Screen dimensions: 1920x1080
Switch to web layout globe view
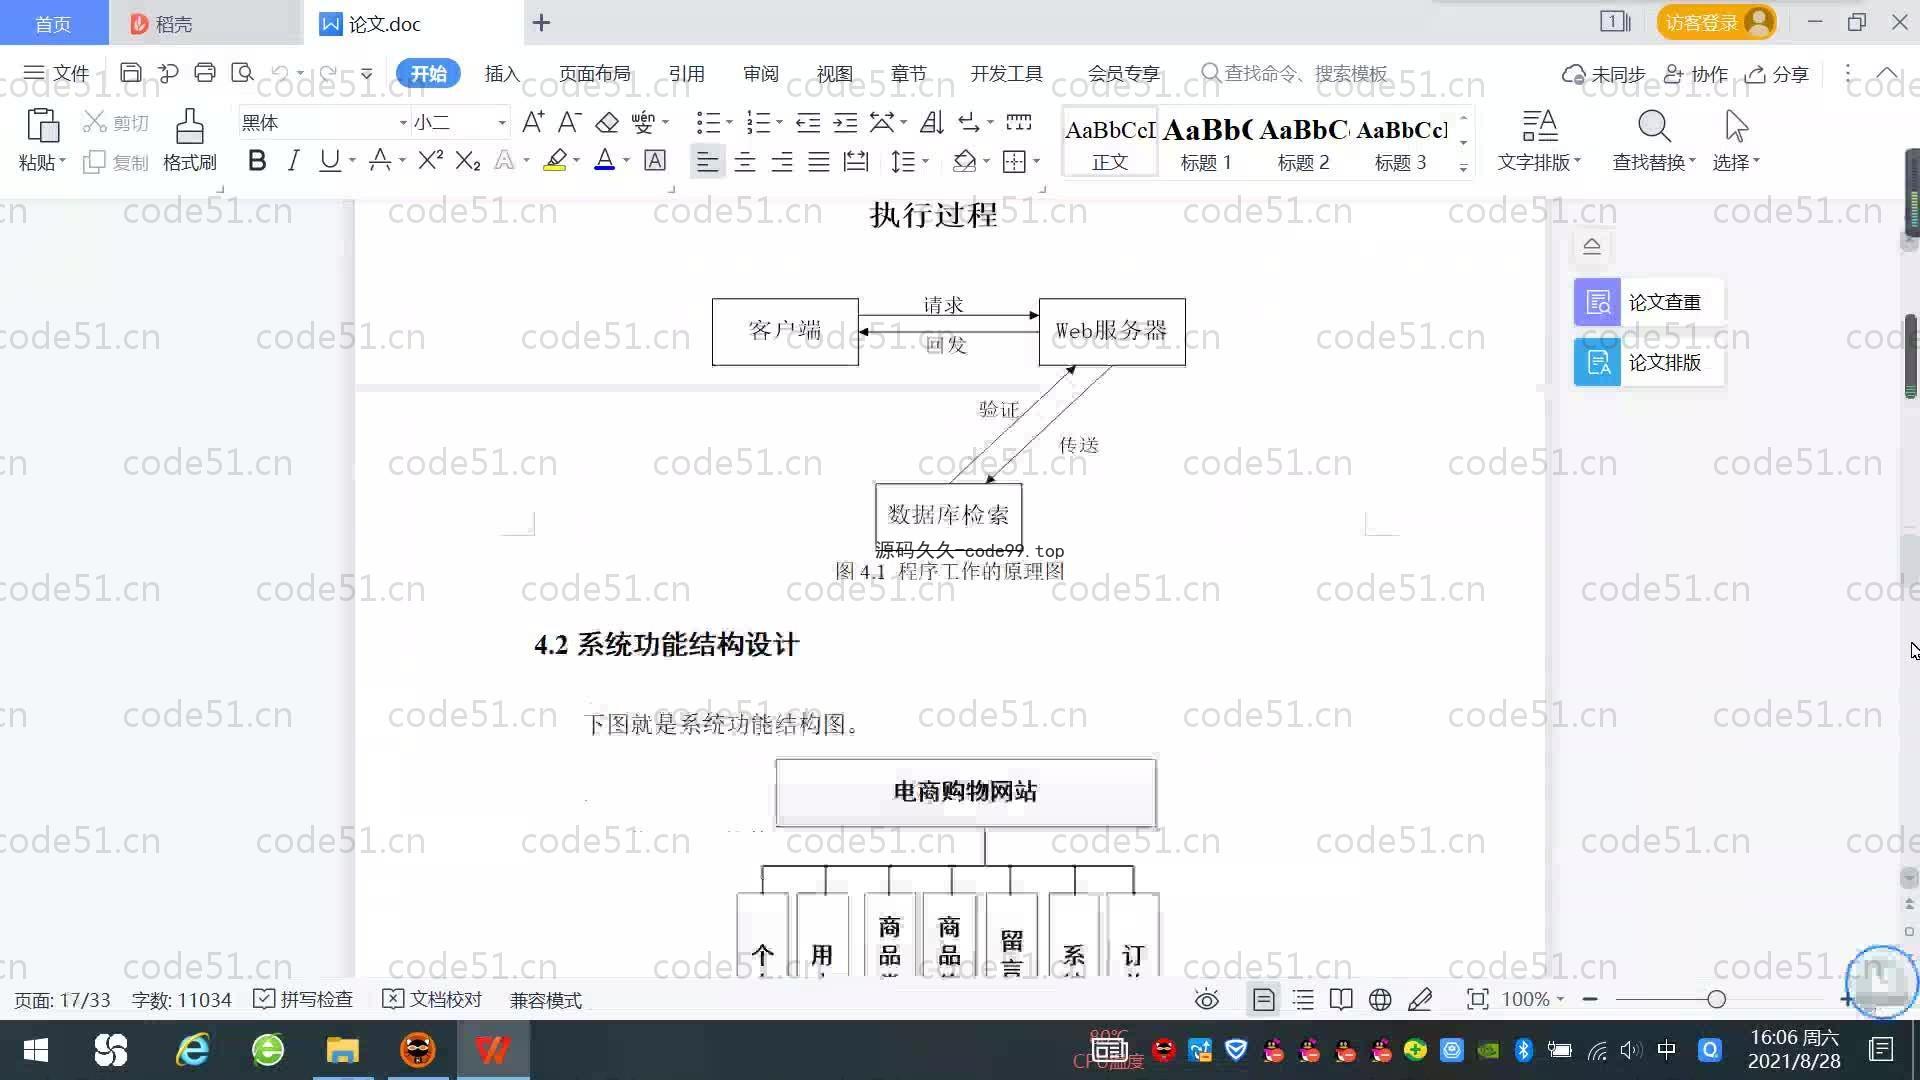pyautogui.click(x=1380, y=999)
